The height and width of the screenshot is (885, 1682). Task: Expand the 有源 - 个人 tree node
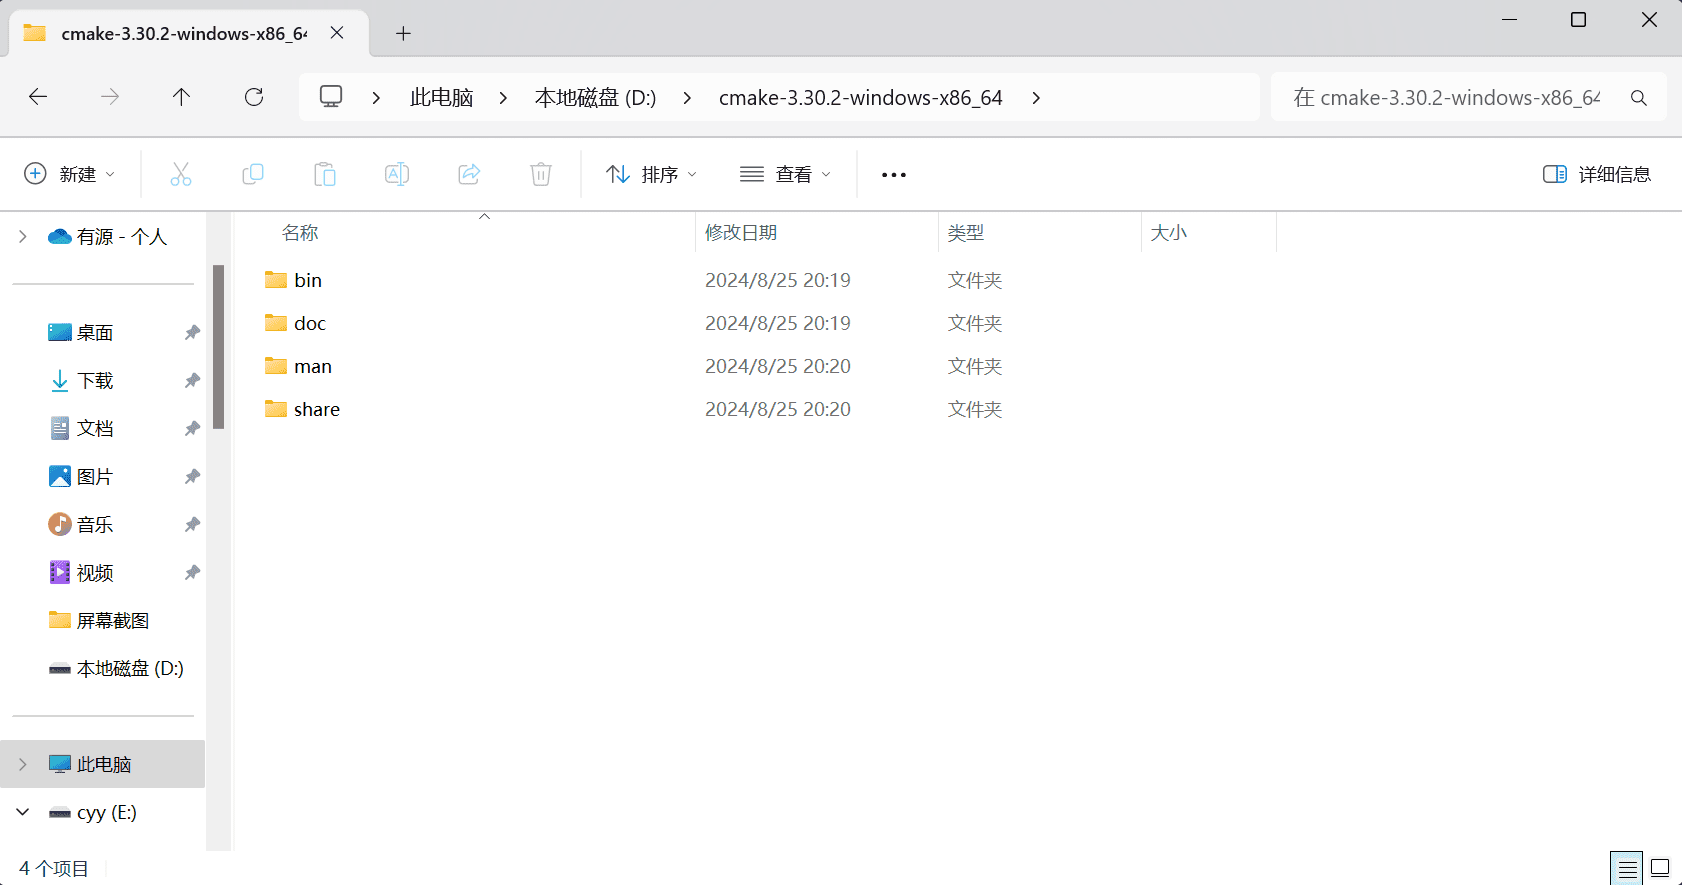[x=23, y=236]
